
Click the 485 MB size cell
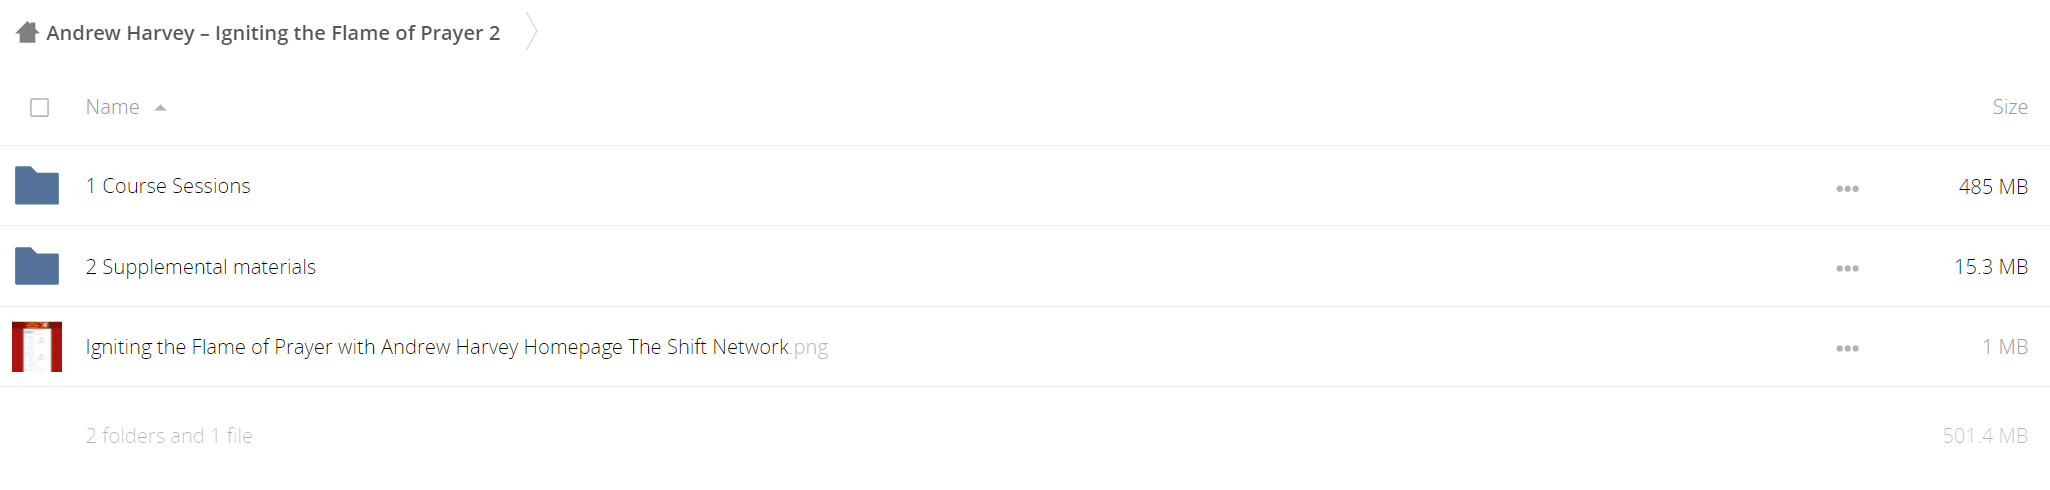[1993, 187]
